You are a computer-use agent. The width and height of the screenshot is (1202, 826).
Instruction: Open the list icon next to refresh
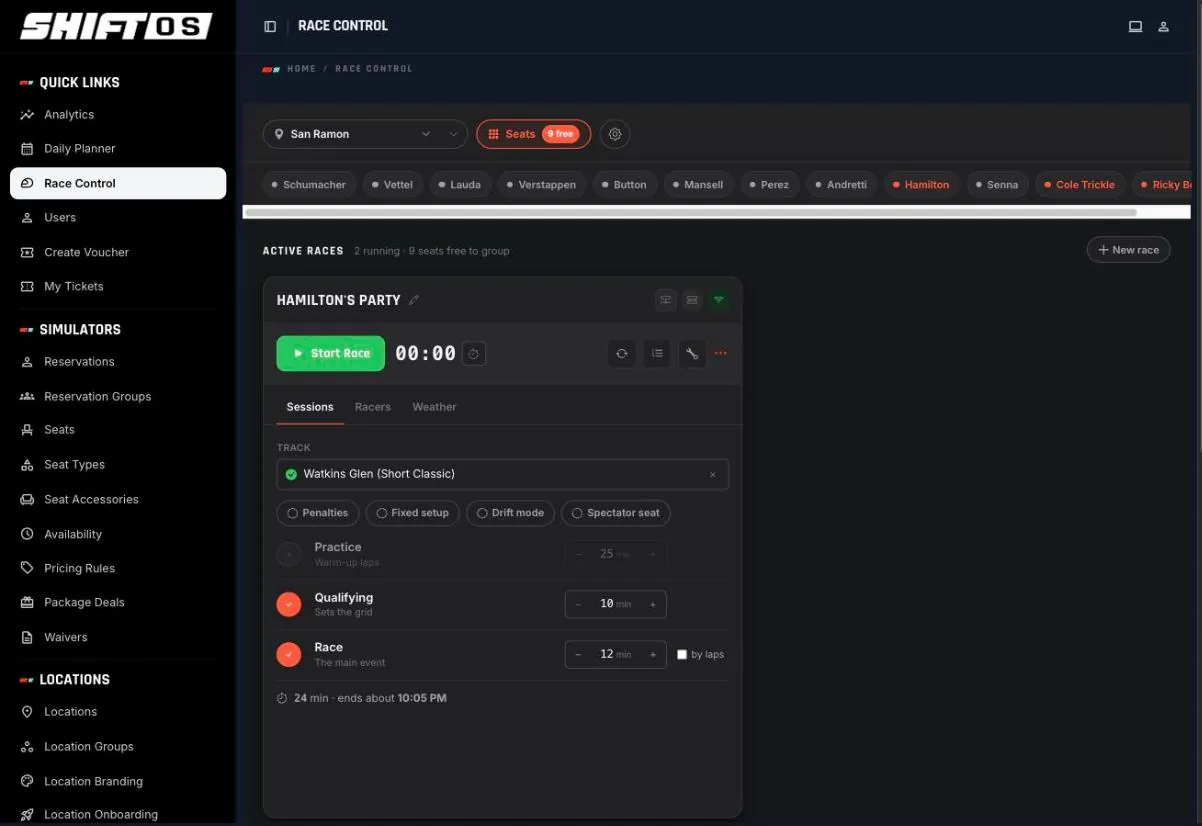click(x=657, y=353)
